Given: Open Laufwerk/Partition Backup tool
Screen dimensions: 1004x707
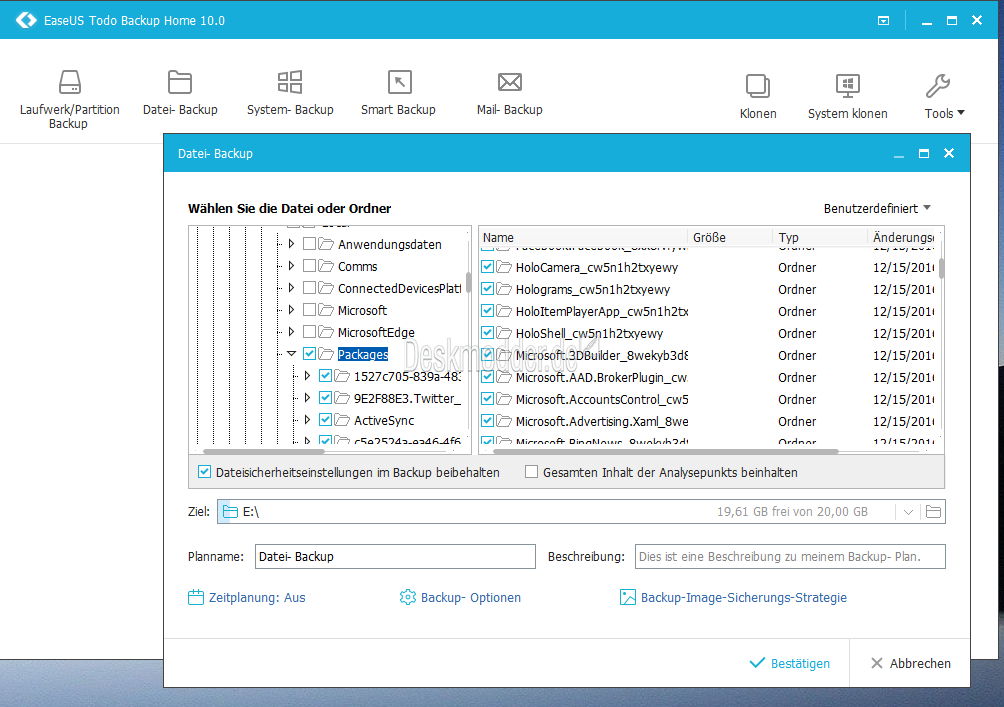Looking at the screenshot, I should click(x=69, y=99).
